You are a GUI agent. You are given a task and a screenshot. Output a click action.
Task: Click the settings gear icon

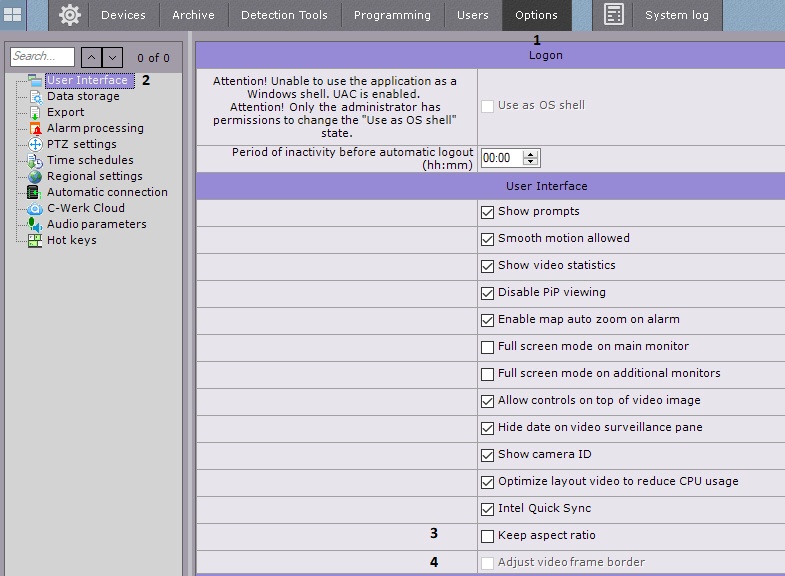[x=69, y=15]
